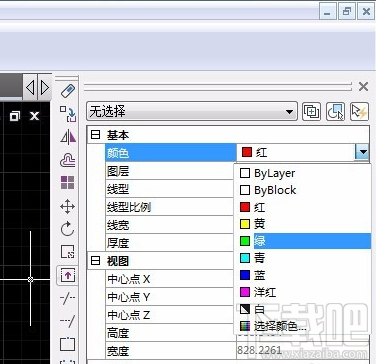Activate the Mirror tool icon

(68, 137)
